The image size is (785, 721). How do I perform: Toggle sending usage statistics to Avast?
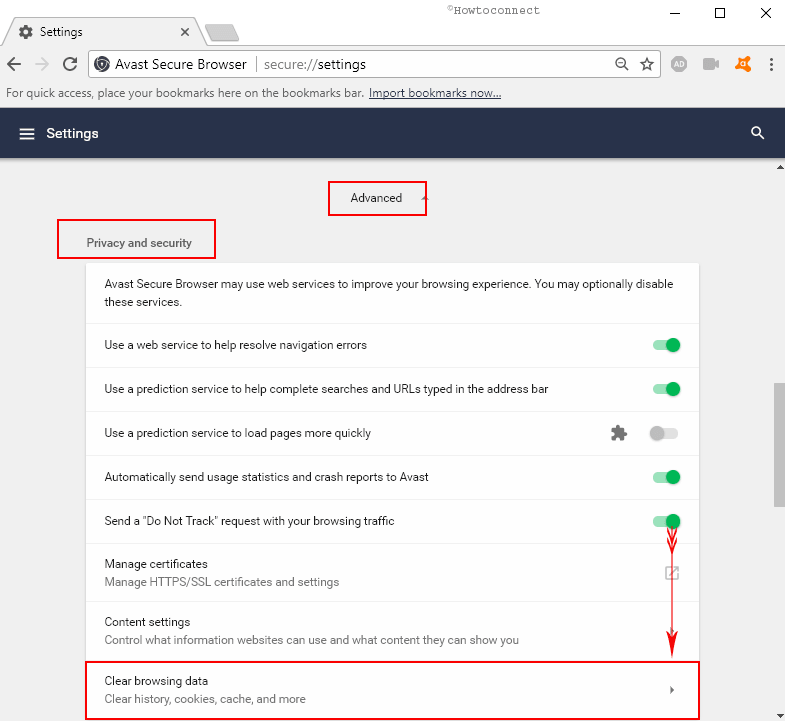666,477
